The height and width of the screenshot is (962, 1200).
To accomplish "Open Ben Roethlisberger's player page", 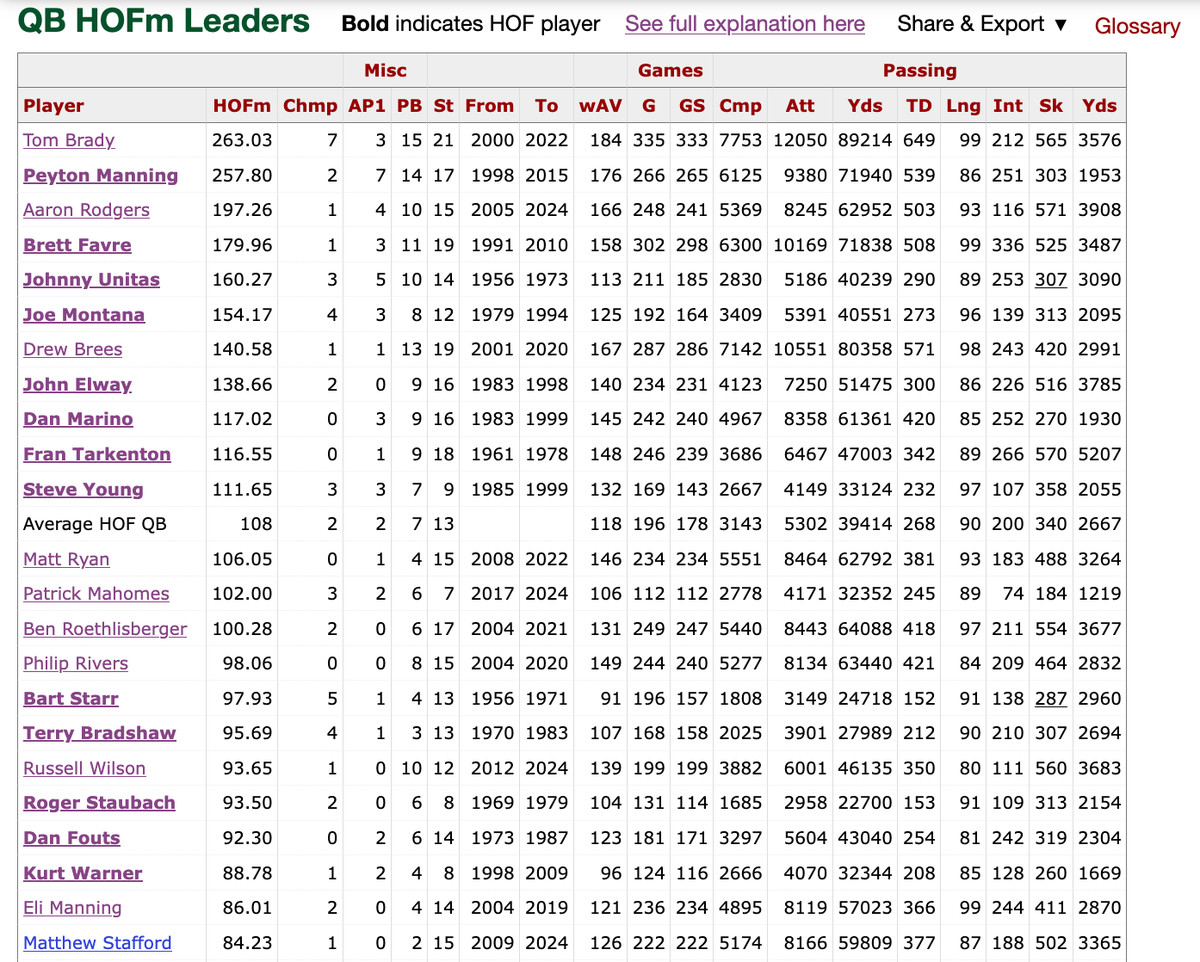I will coord(105,629).
